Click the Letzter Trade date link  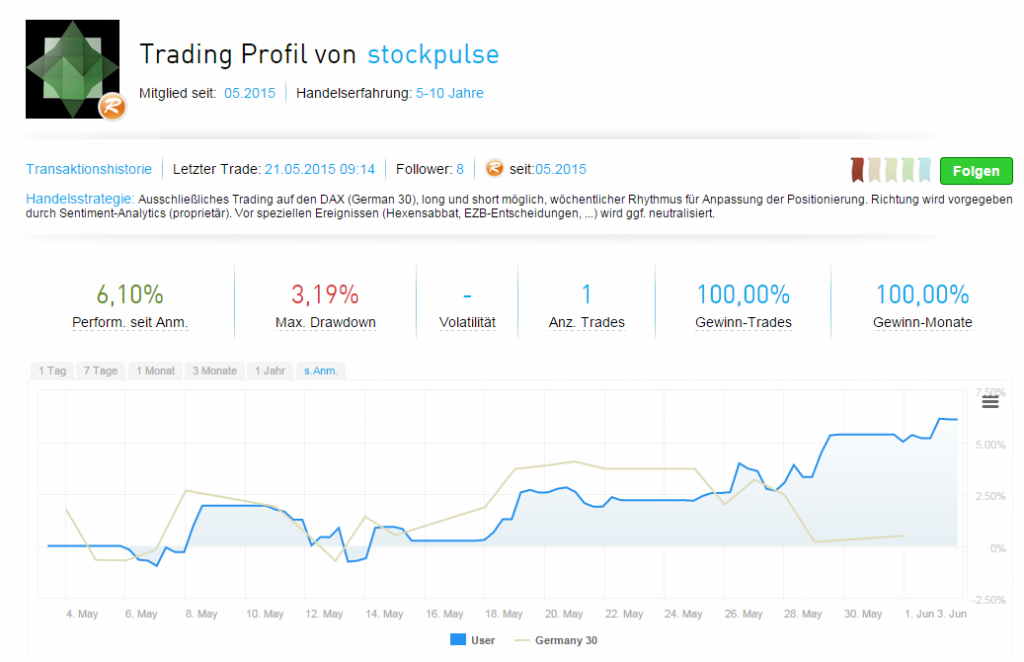[x=319, y=169]
